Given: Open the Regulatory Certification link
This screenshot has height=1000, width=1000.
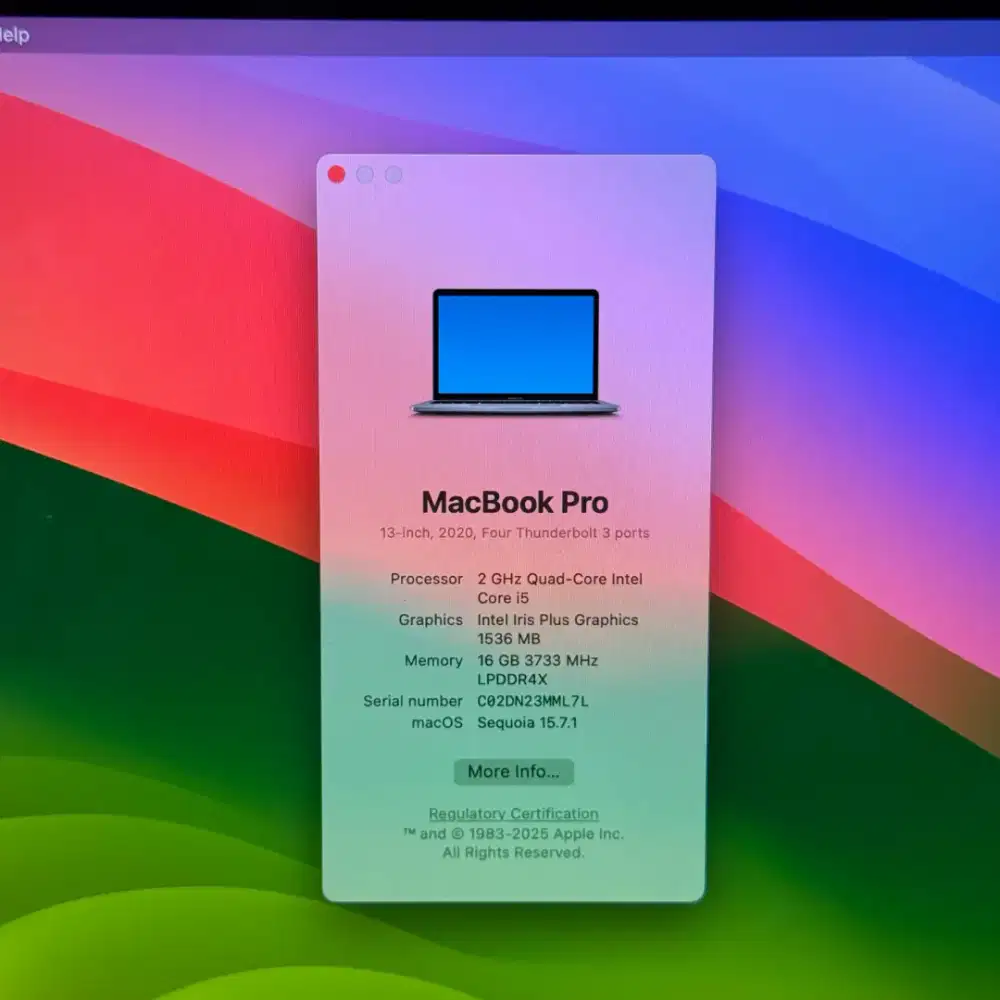Looking at the screenshot, I should (513, 813).
